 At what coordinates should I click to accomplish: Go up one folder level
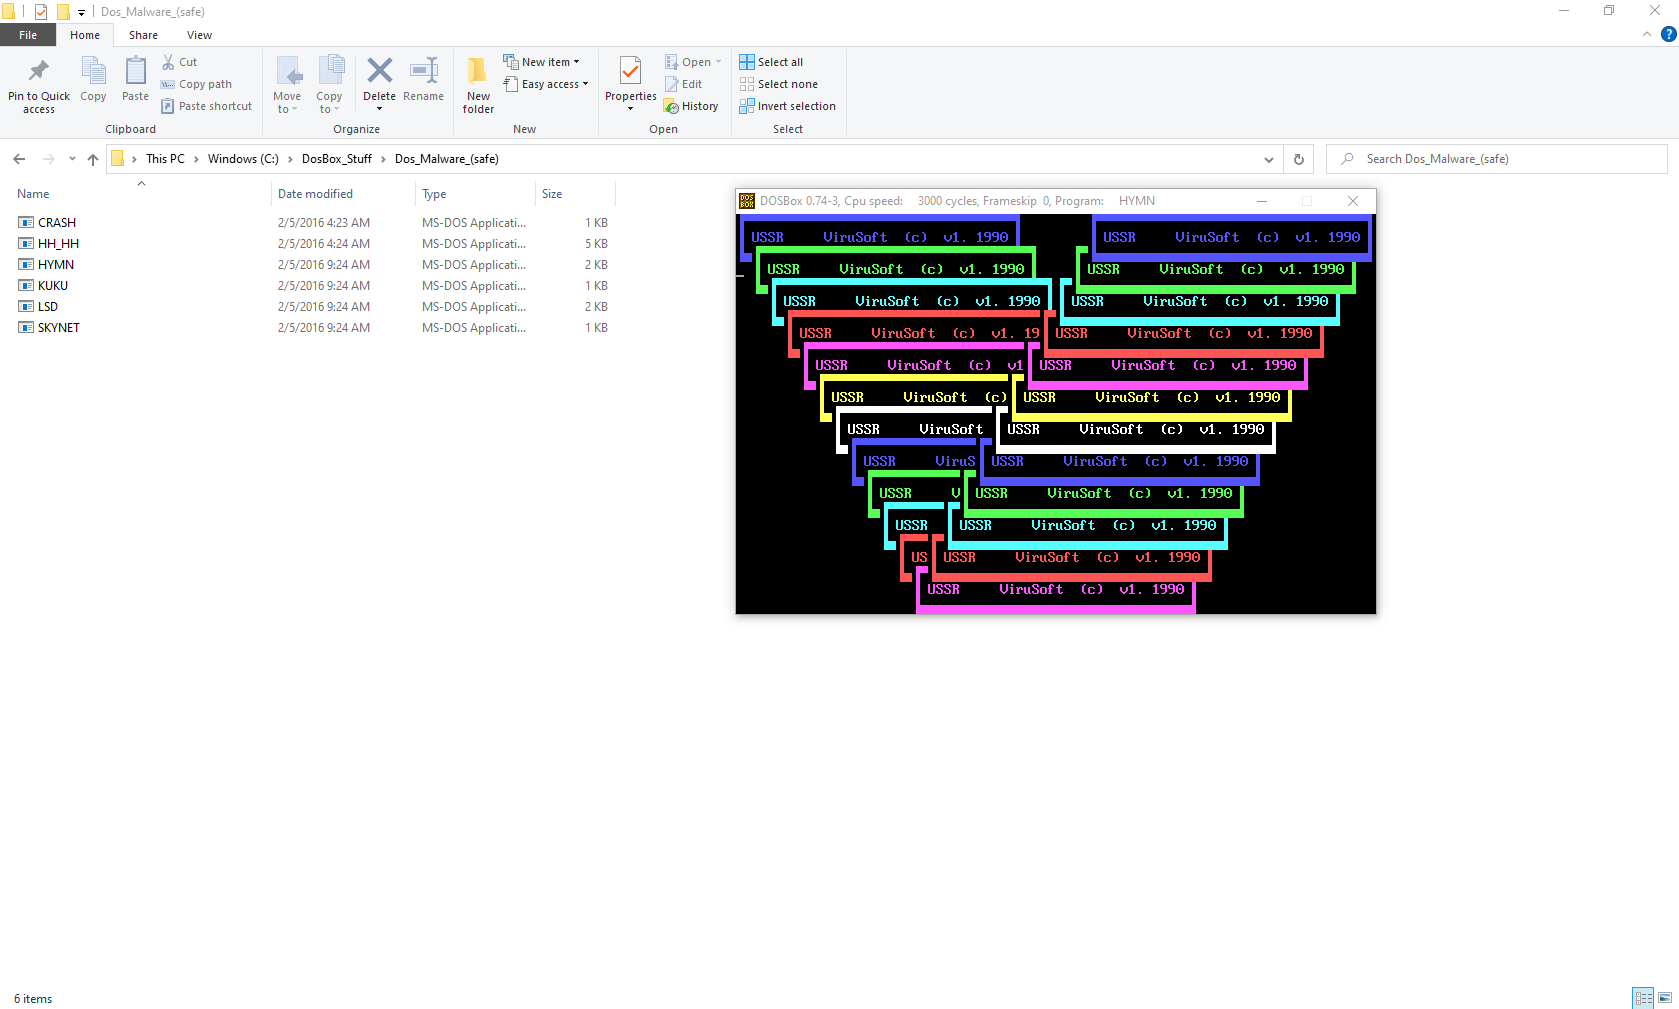93,159
